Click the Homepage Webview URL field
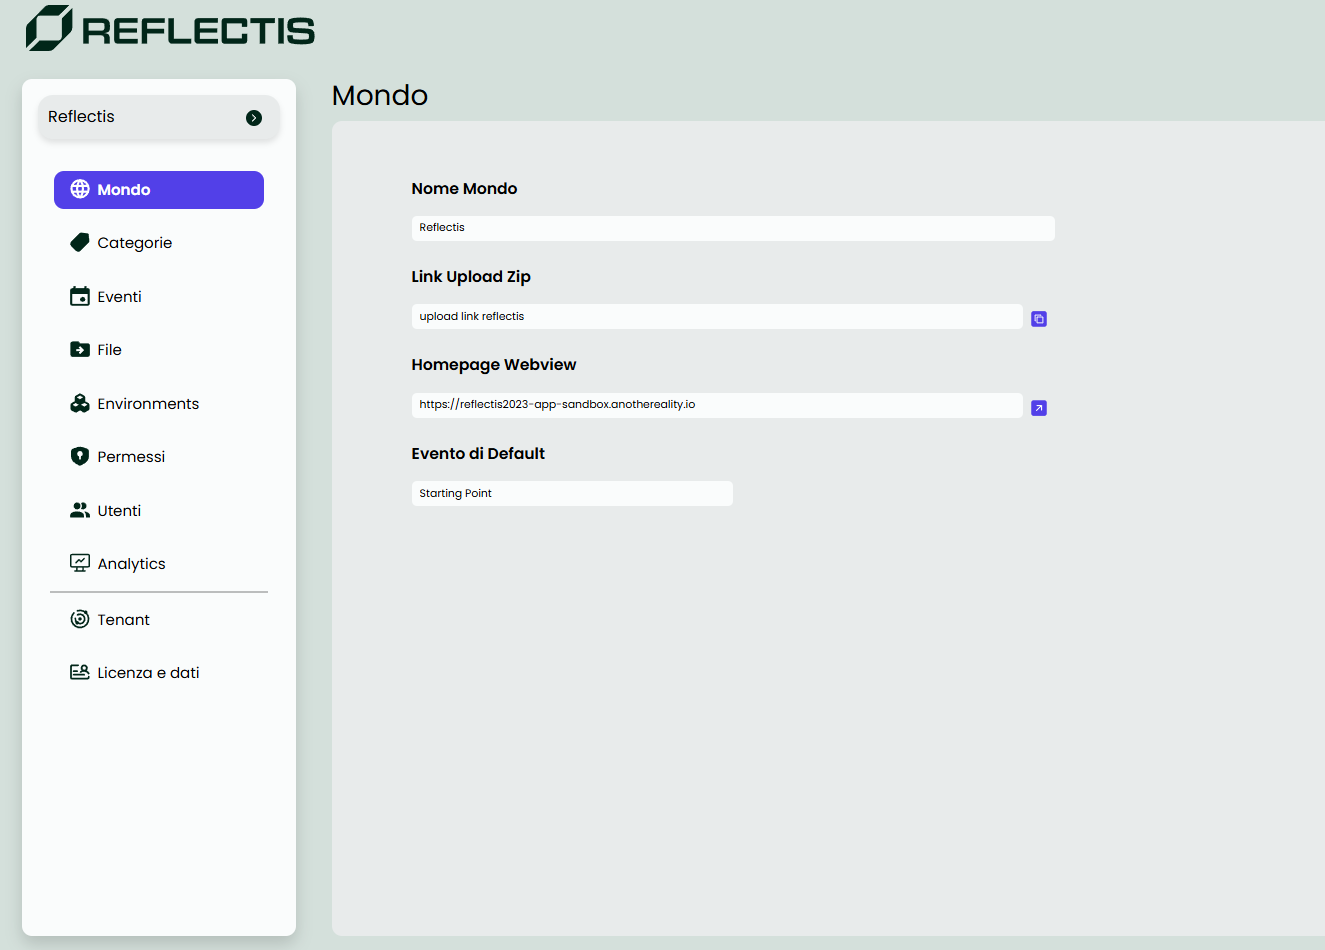The width and height of the screenshot is (1325, 950). tap(717, 405)
